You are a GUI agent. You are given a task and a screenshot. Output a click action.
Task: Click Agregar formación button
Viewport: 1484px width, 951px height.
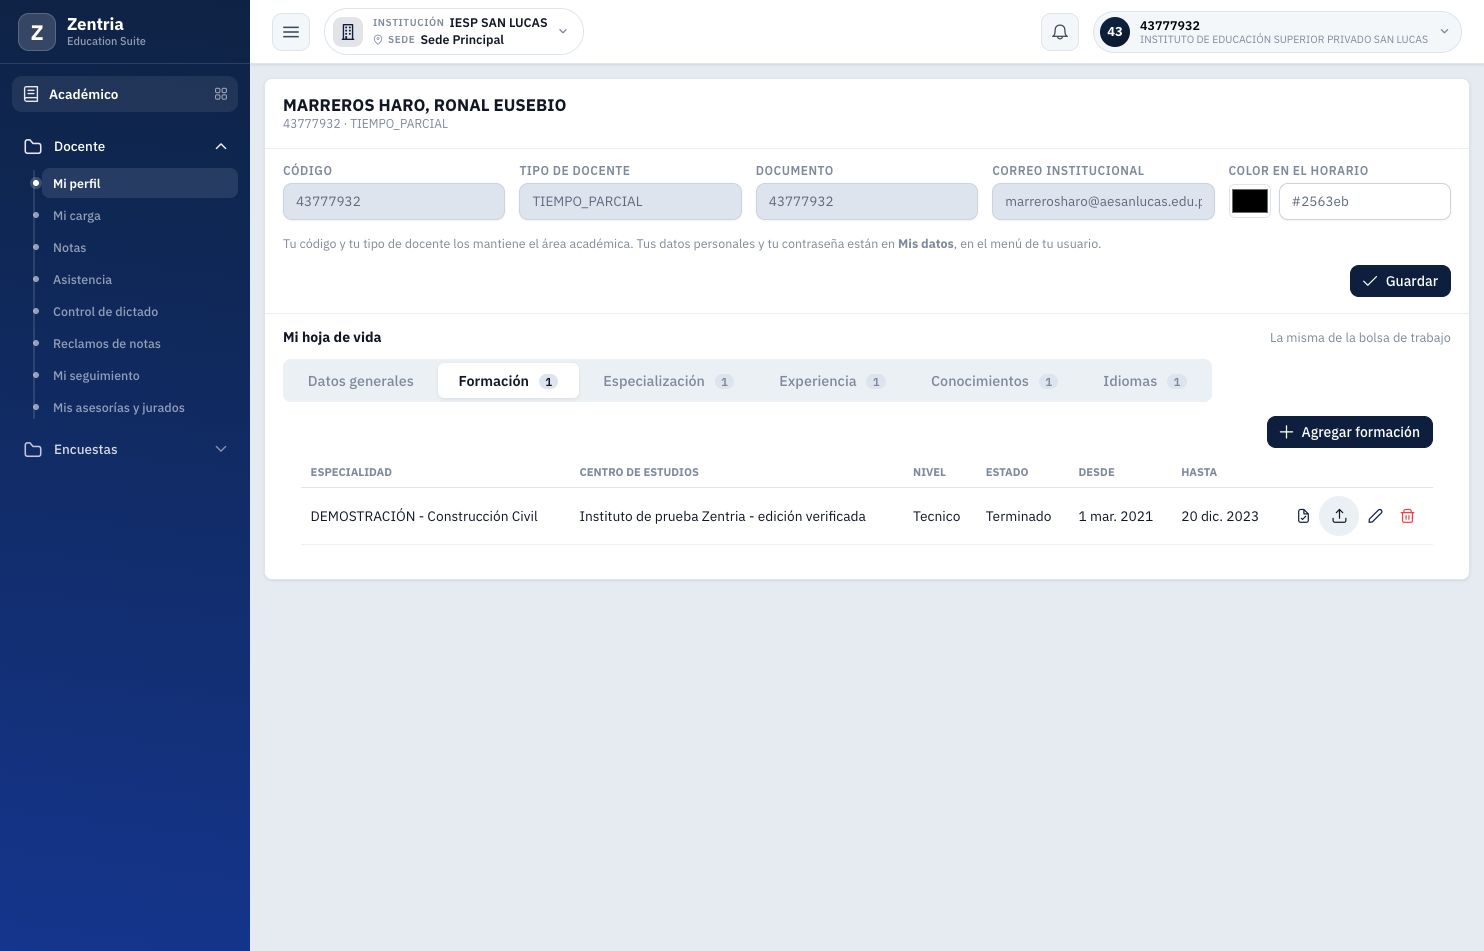point(1350,432)
